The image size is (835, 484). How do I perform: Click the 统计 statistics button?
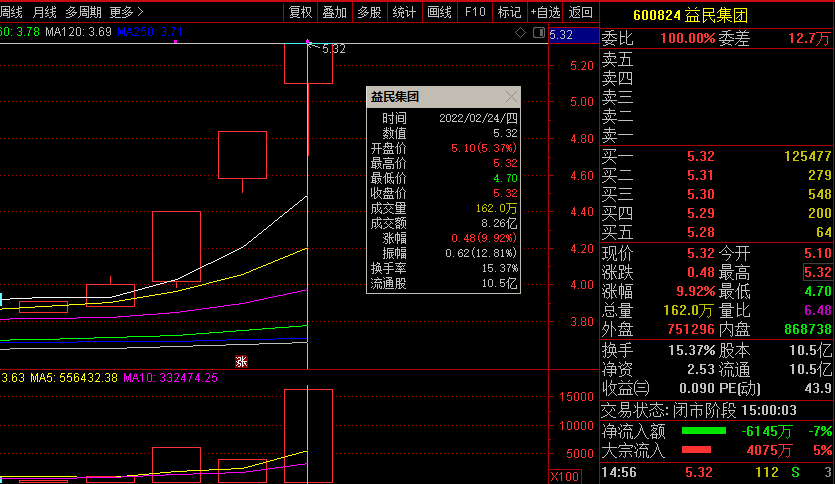click(404, 12)
